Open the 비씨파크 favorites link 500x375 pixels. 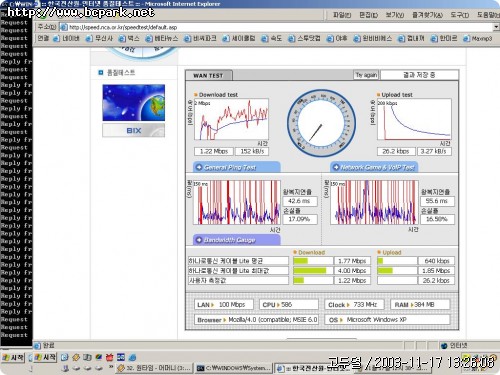tap(200, 39)
